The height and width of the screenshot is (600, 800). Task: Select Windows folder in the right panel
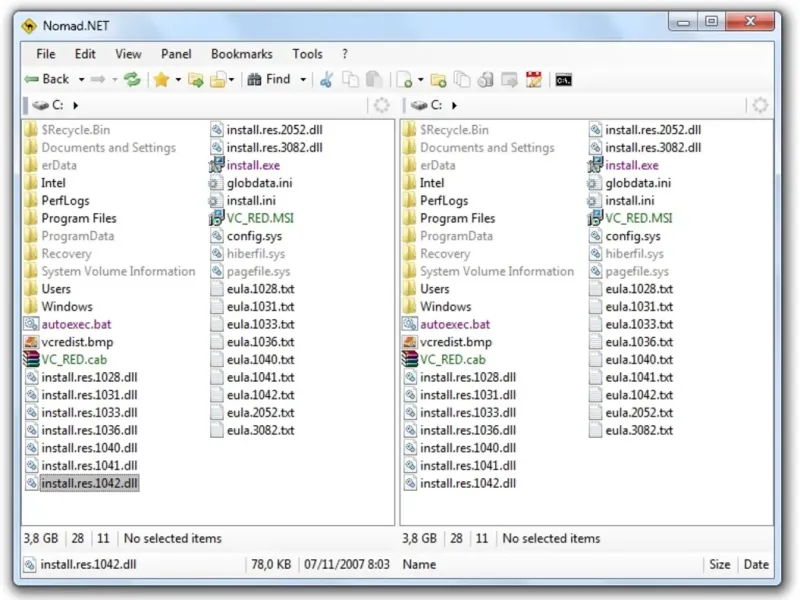pyautogui.click(x=437, y=307)
